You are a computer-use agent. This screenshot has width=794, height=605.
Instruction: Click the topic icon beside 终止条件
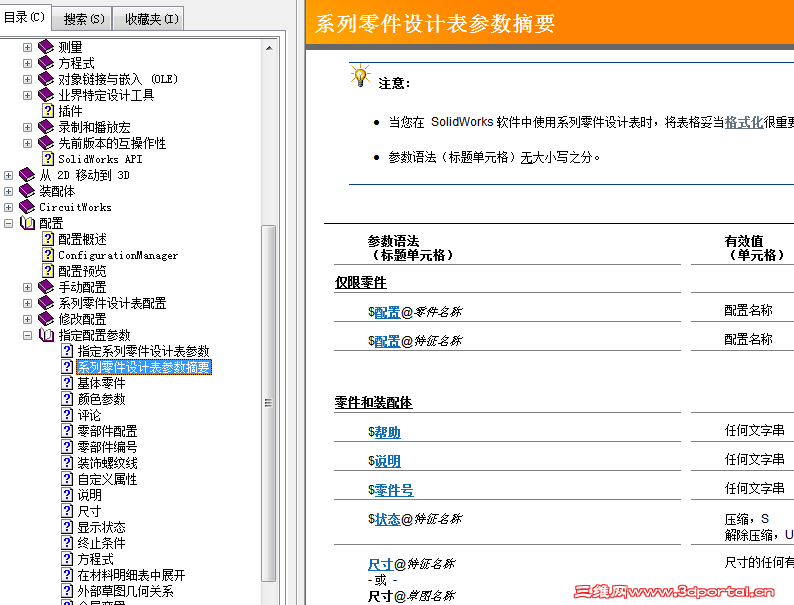(x=67, y=543)
